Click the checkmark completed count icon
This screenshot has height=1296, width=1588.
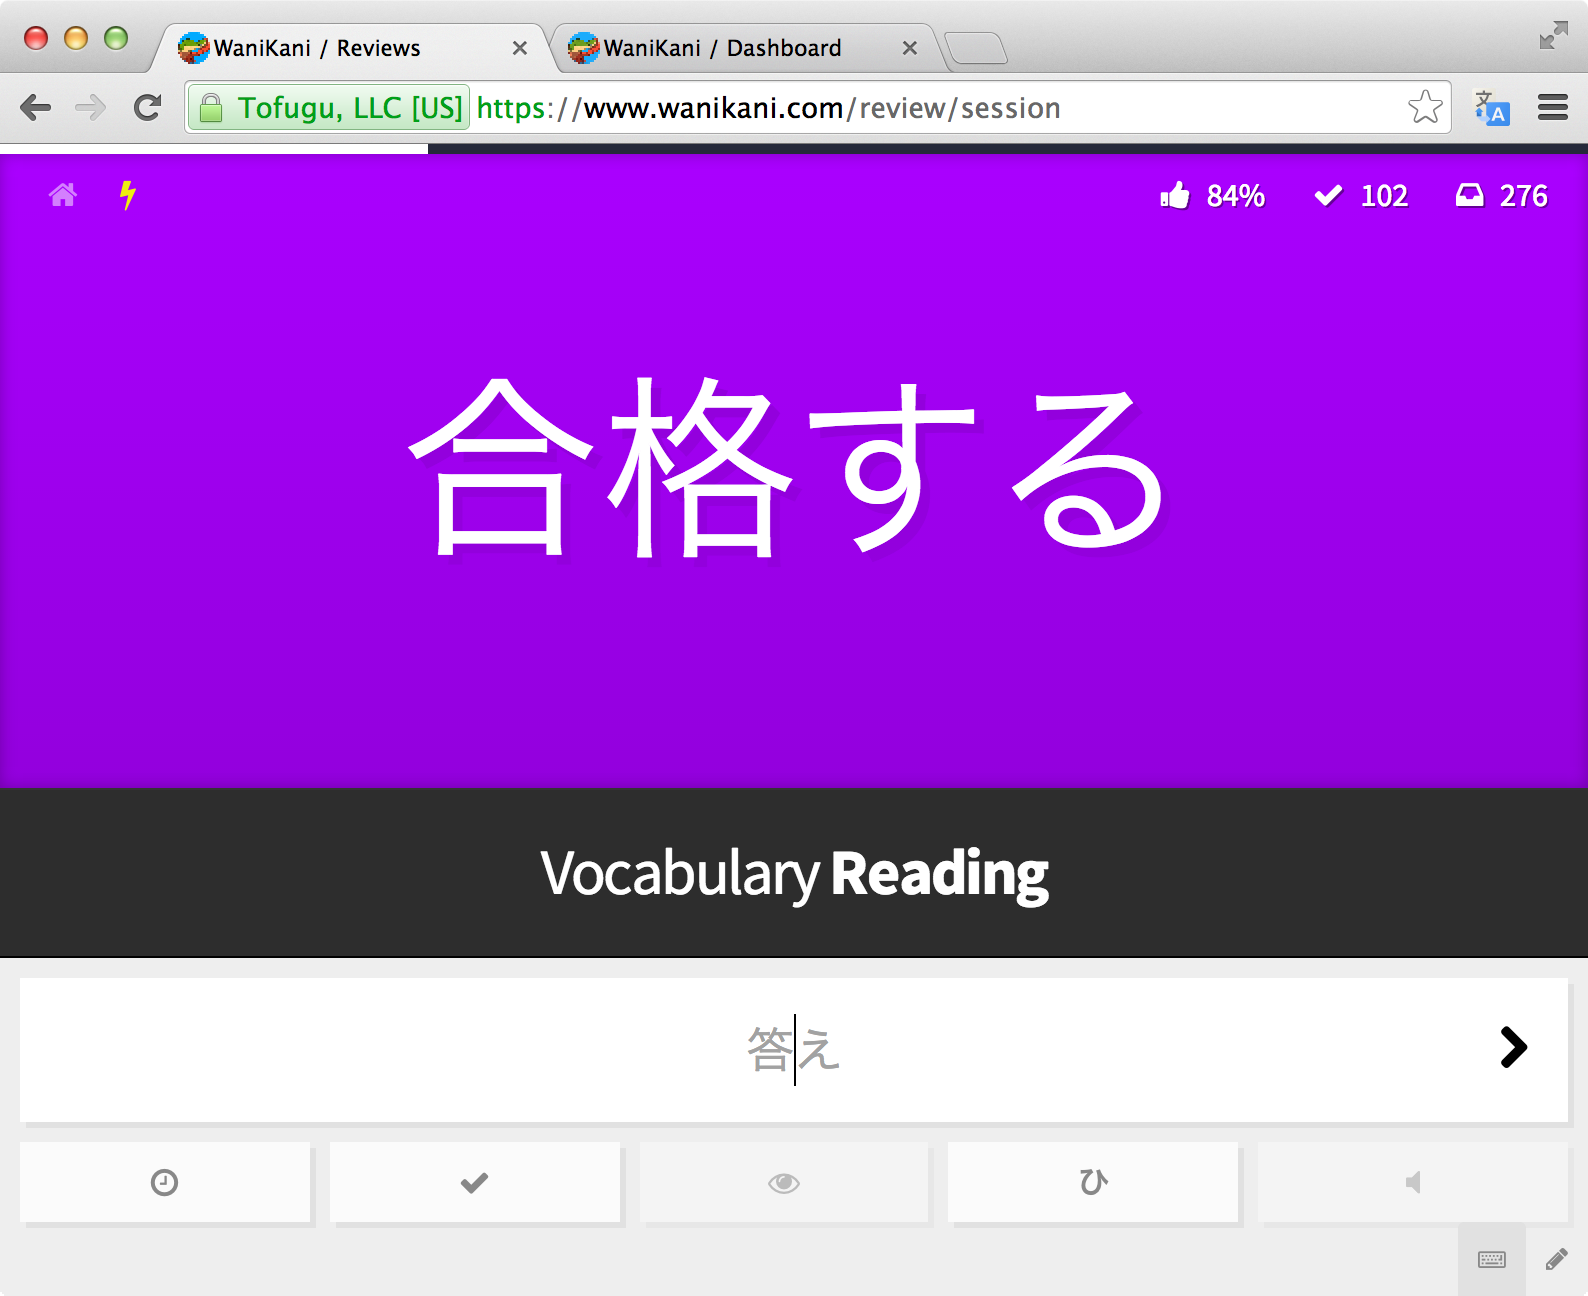1328,196
